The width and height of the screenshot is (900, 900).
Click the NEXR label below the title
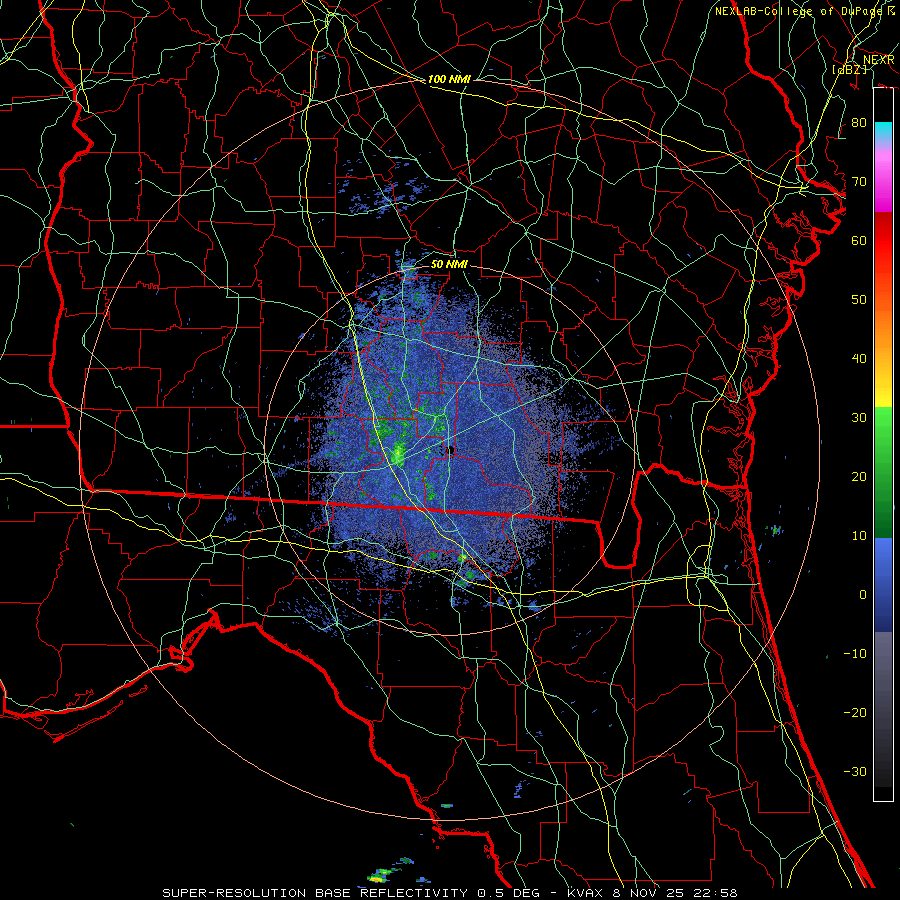click(x=879, y=59)
